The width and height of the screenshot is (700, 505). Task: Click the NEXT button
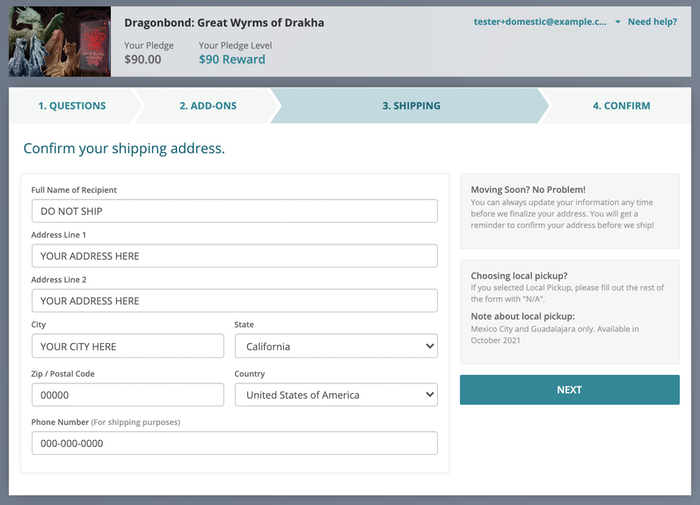click(570, 390)
